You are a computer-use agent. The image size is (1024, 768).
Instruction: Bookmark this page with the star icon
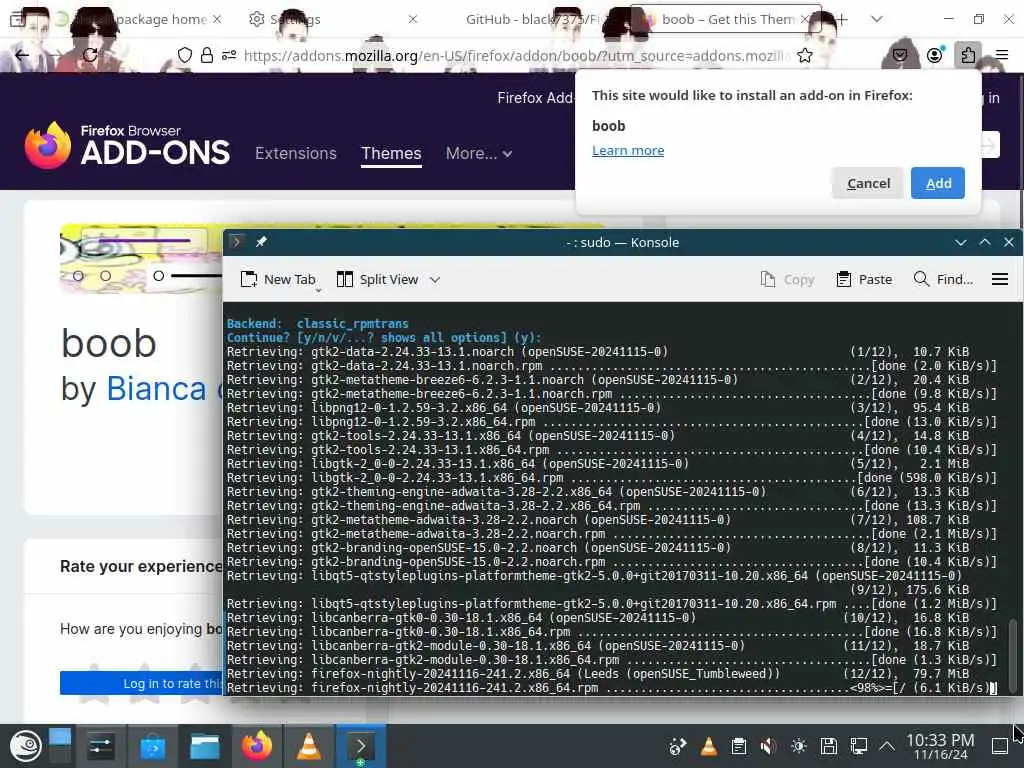(x=805, y=56)
